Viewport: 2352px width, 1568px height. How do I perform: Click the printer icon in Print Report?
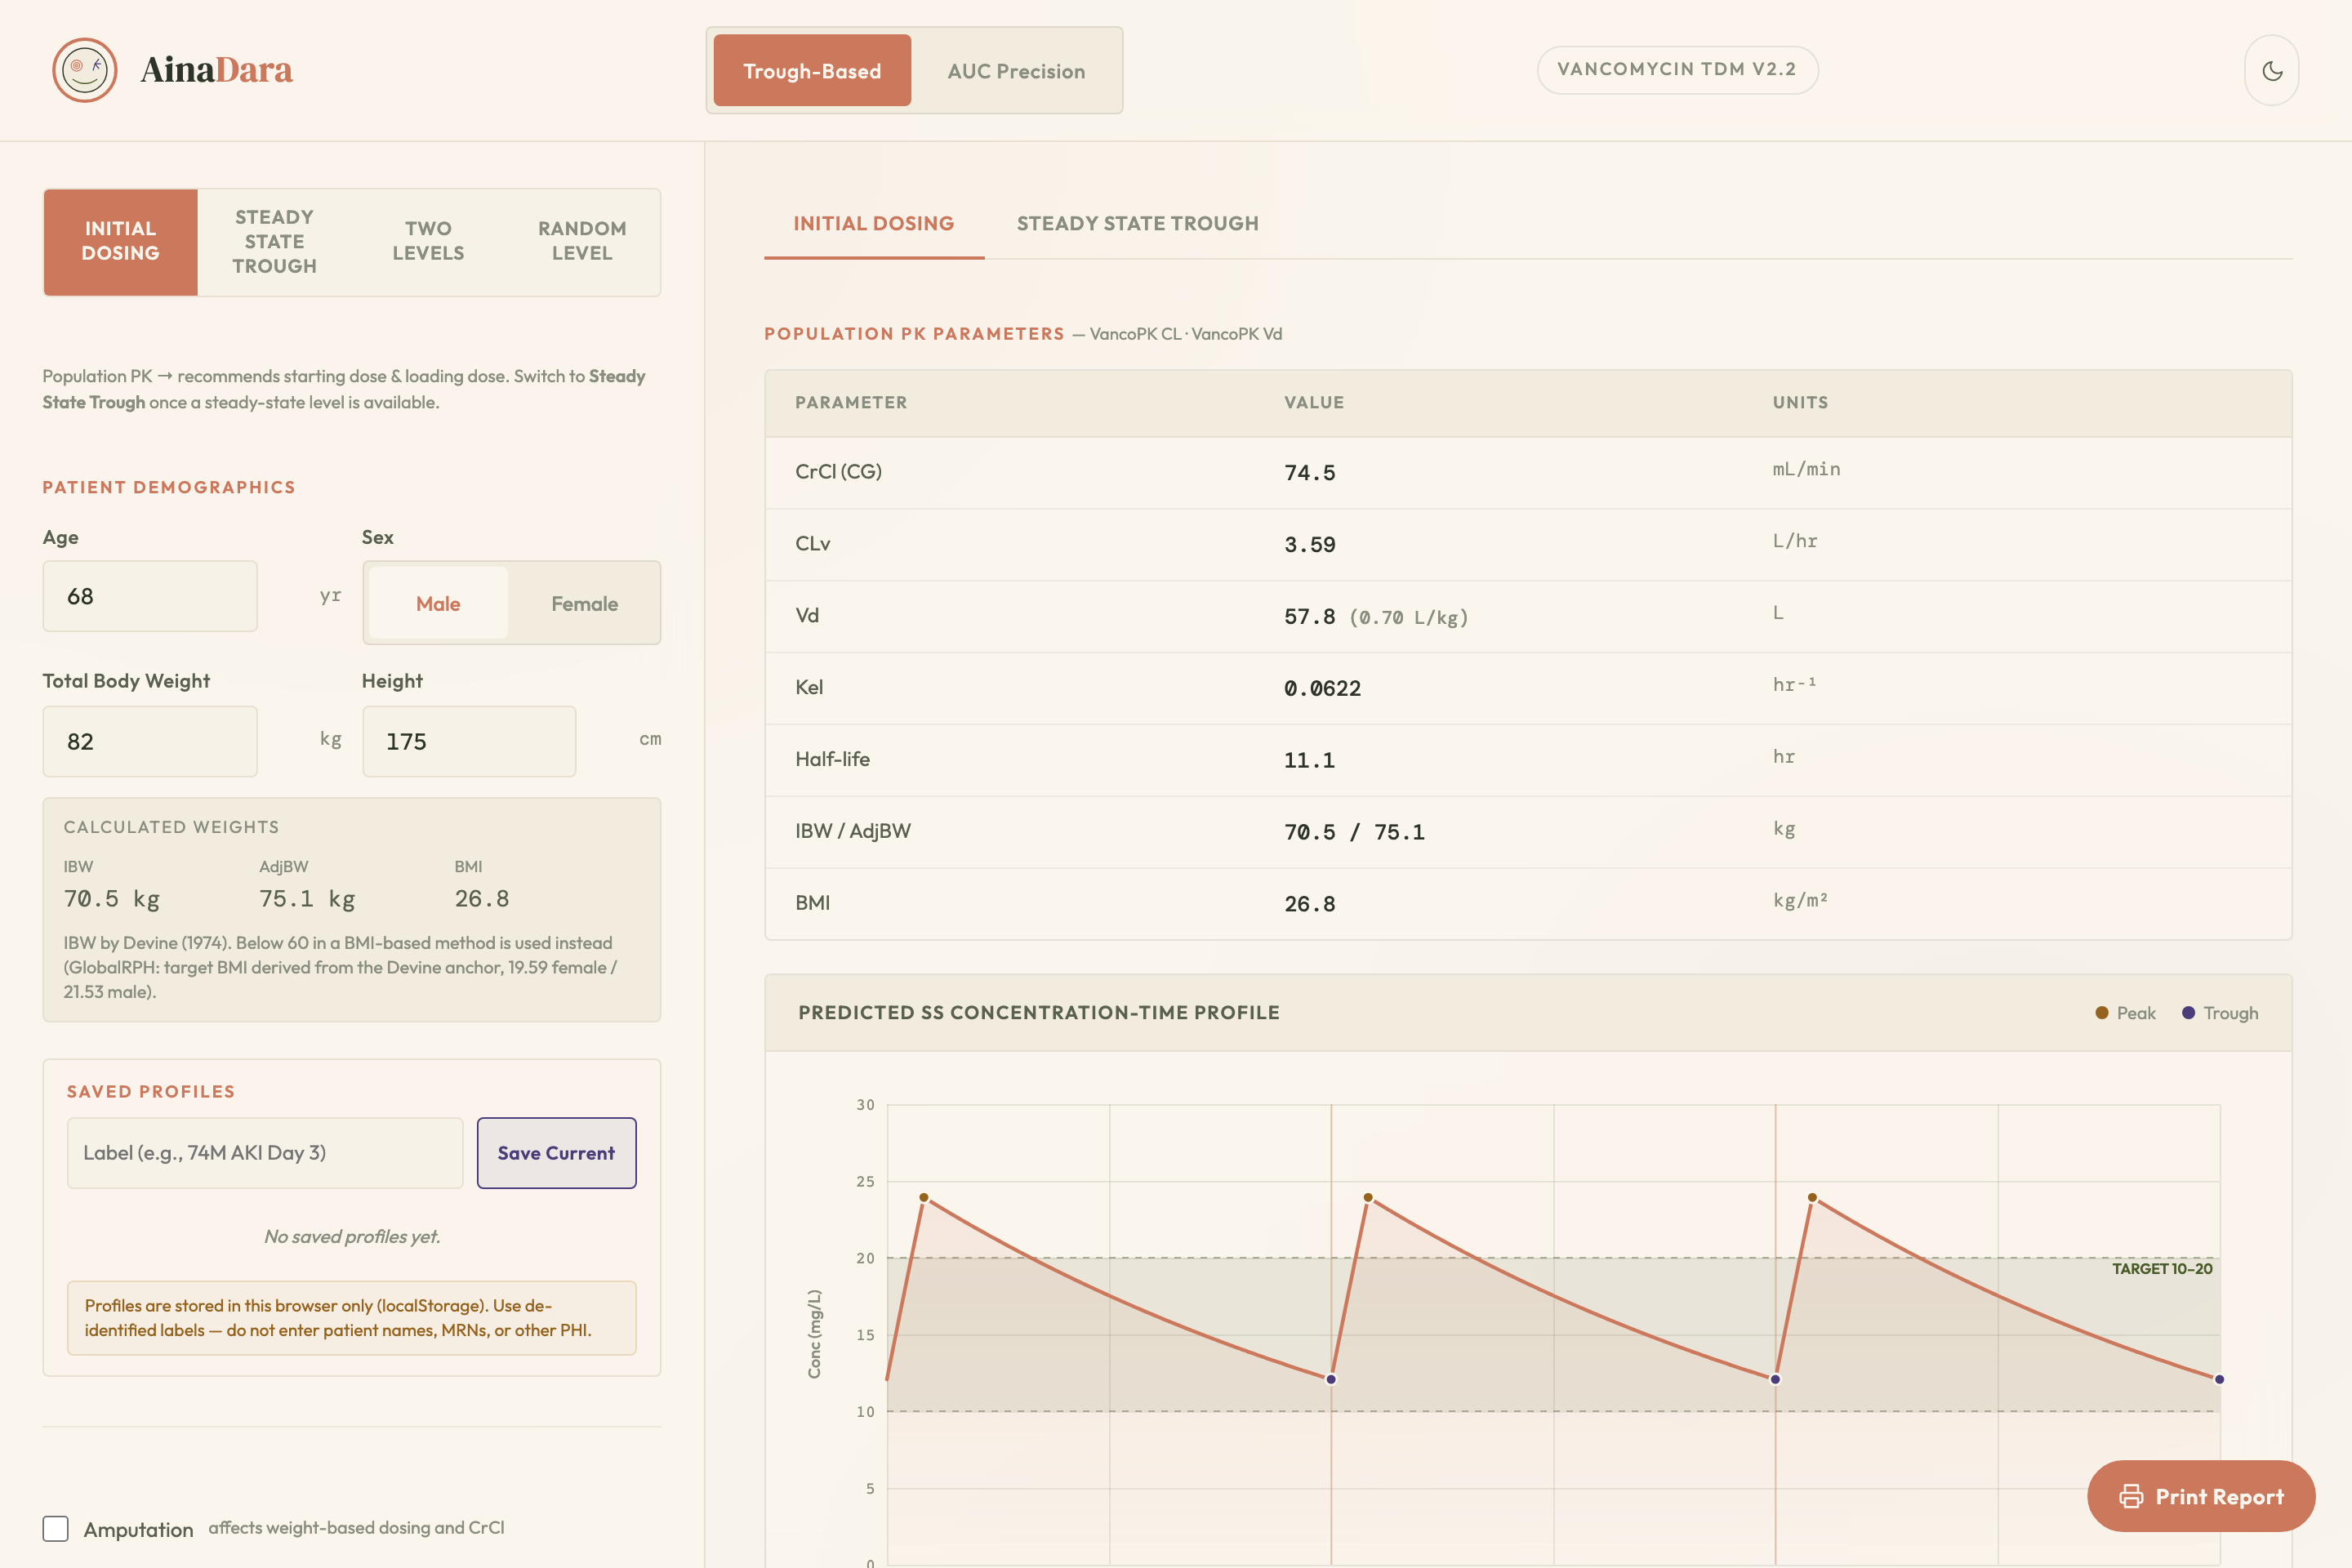(x=2131, y=1496)
